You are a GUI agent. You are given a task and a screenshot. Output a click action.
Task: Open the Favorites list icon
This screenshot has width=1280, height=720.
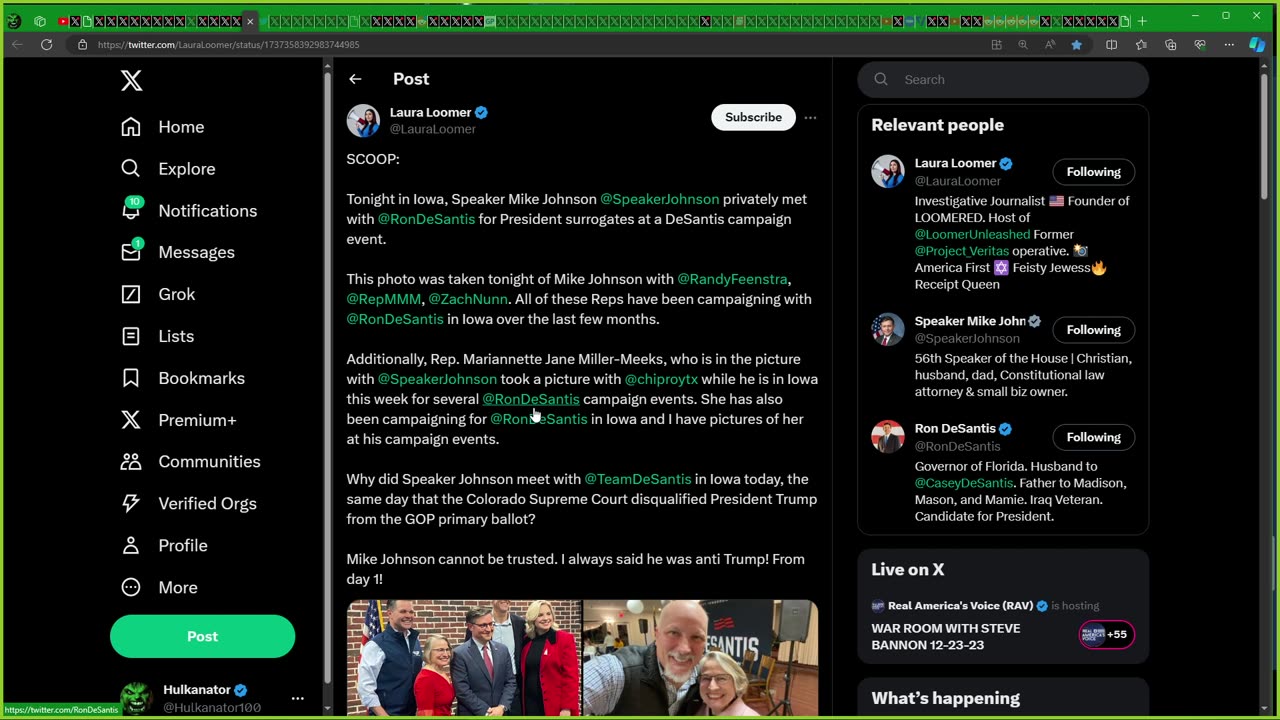point(1141,45)
